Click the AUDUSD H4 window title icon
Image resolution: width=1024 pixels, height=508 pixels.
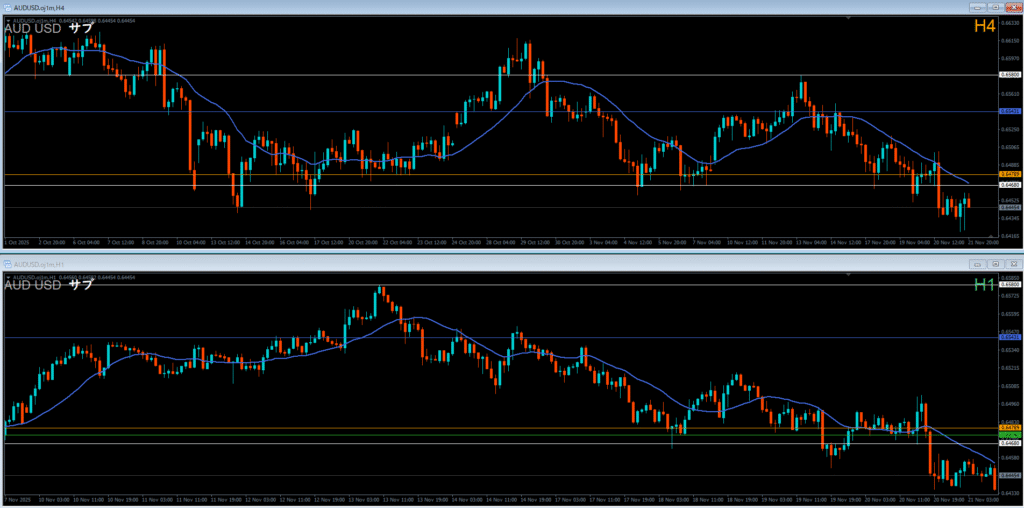coord(8,6)
